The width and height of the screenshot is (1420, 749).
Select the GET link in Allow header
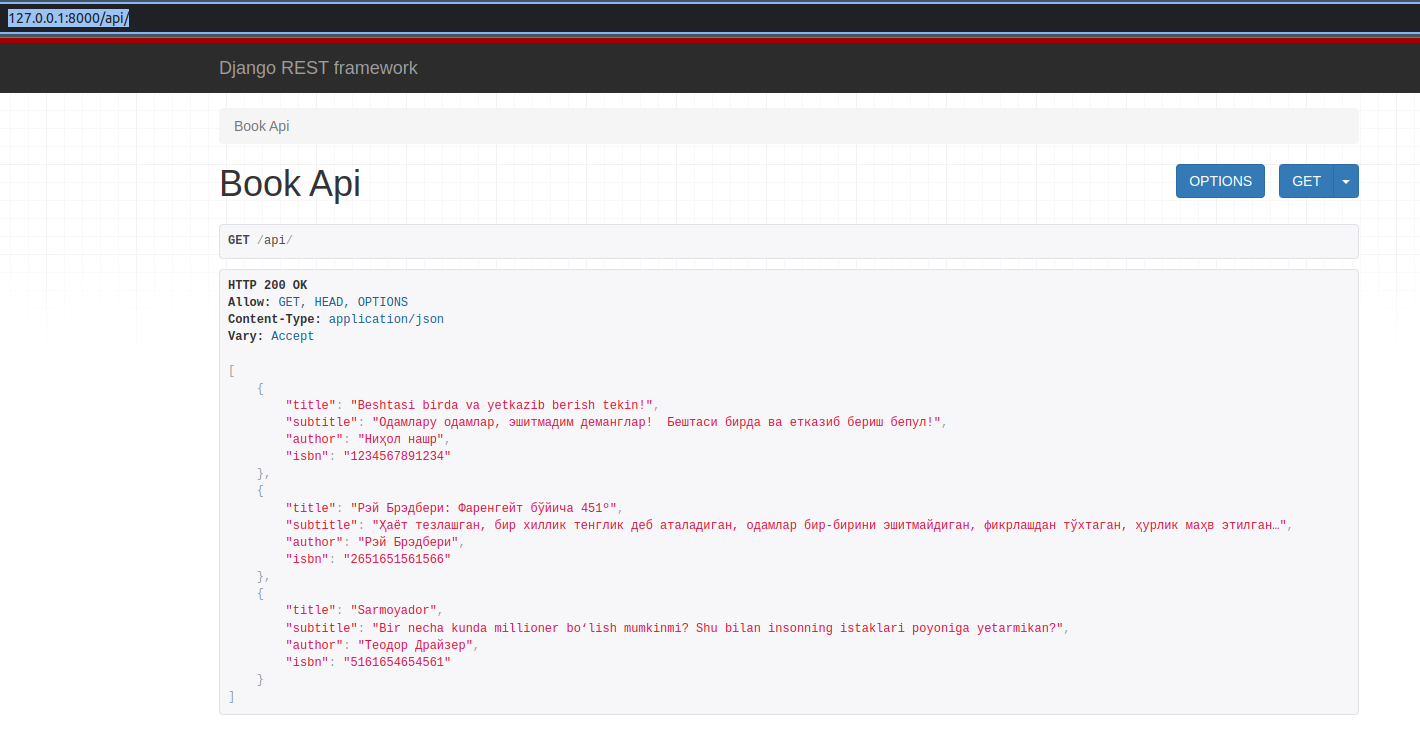tap(289, 301)
